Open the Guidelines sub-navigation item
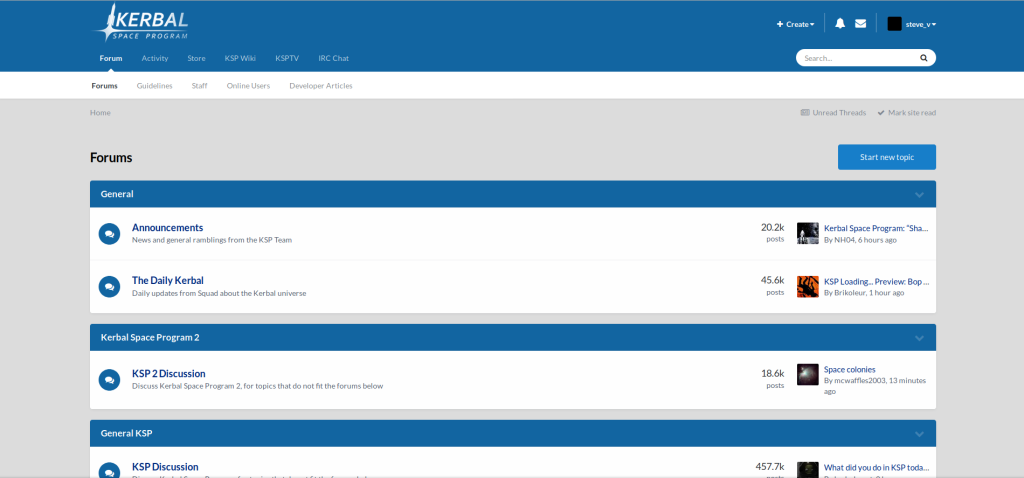This screenshot has height=478, width=1024. 155,86
